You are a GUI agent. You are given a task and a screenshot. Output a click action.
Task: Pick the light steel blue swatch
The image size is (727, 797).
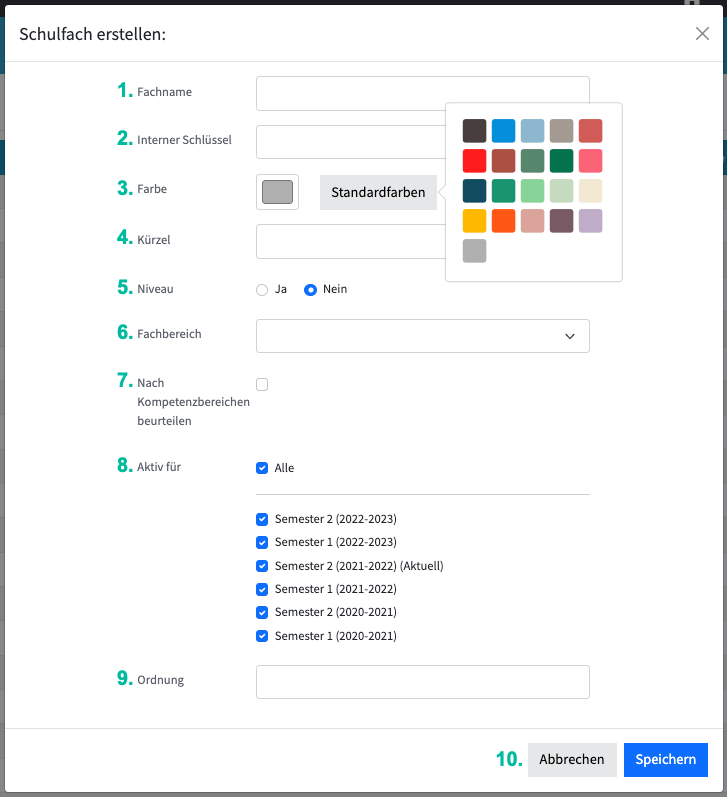(532, 131)
